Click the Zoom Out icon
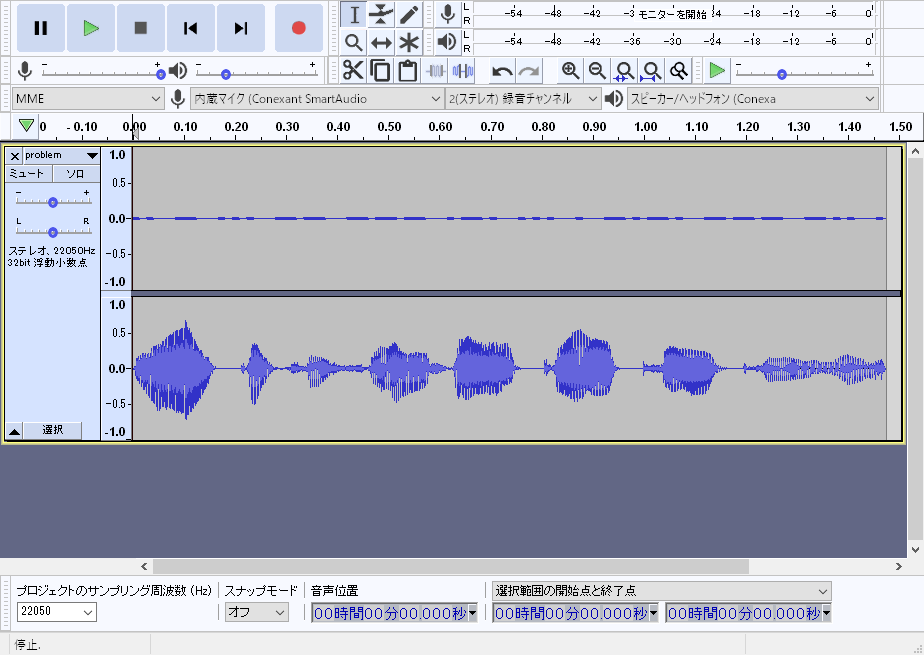 point(597,71)
